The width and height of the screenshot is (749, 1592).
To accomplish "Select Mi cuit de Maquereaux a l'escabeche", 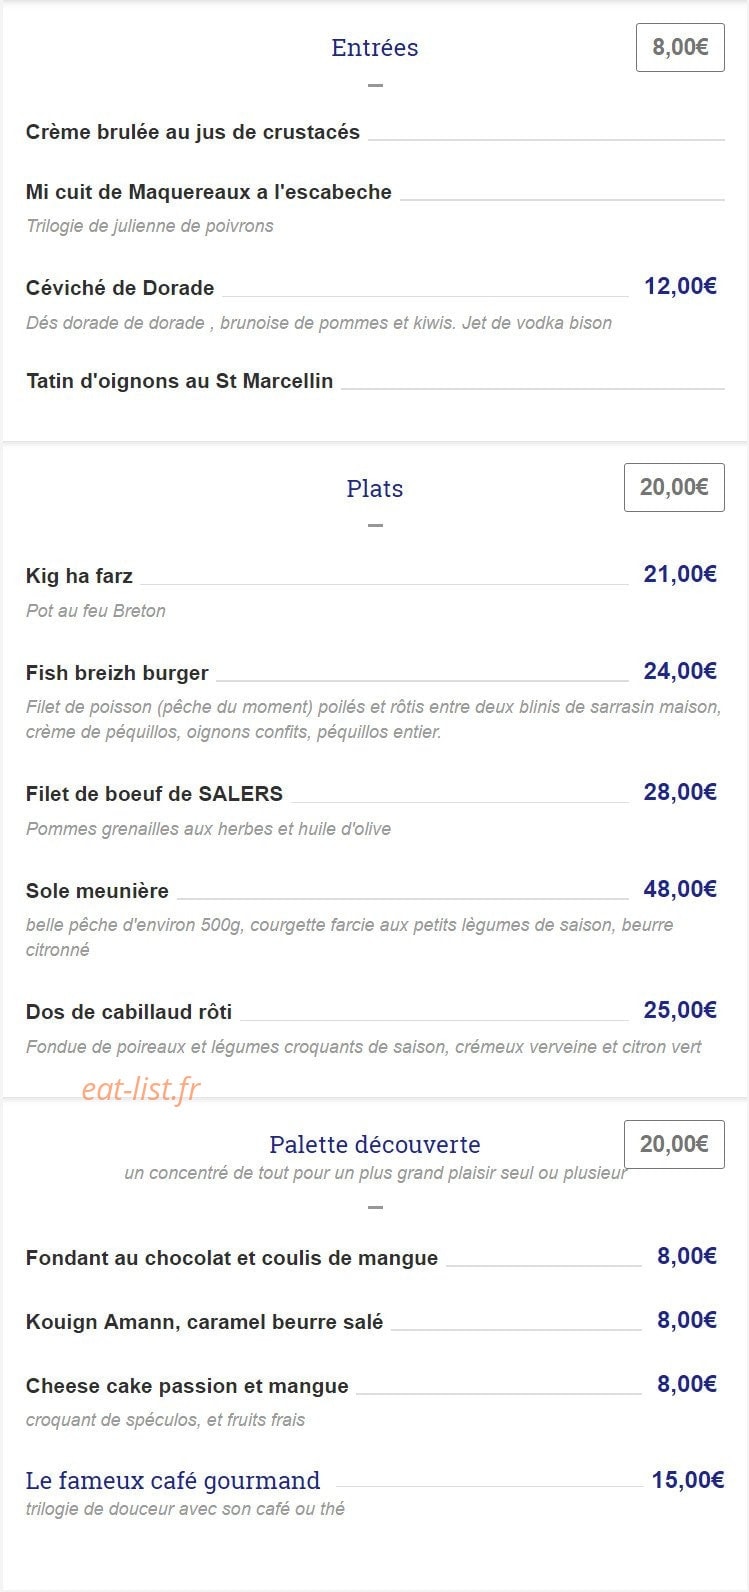I will [x=209, y=192].
